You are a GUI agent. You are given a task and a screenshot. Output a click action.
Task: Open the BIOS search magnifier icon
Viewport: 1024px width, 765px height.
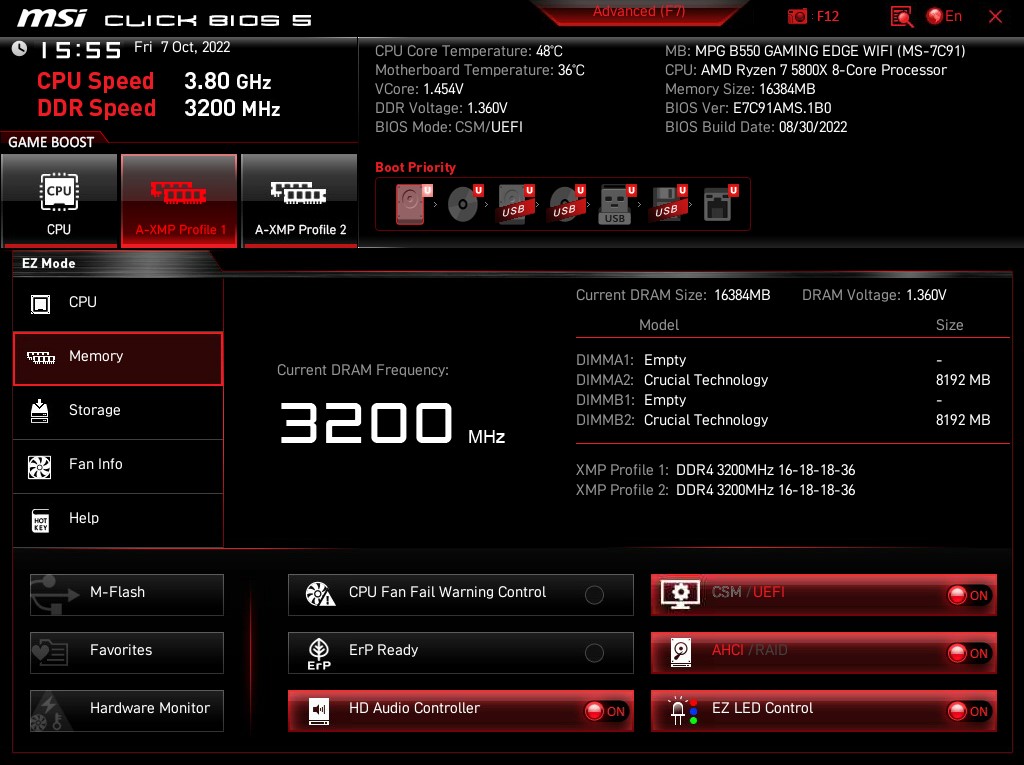pos(901,17)
